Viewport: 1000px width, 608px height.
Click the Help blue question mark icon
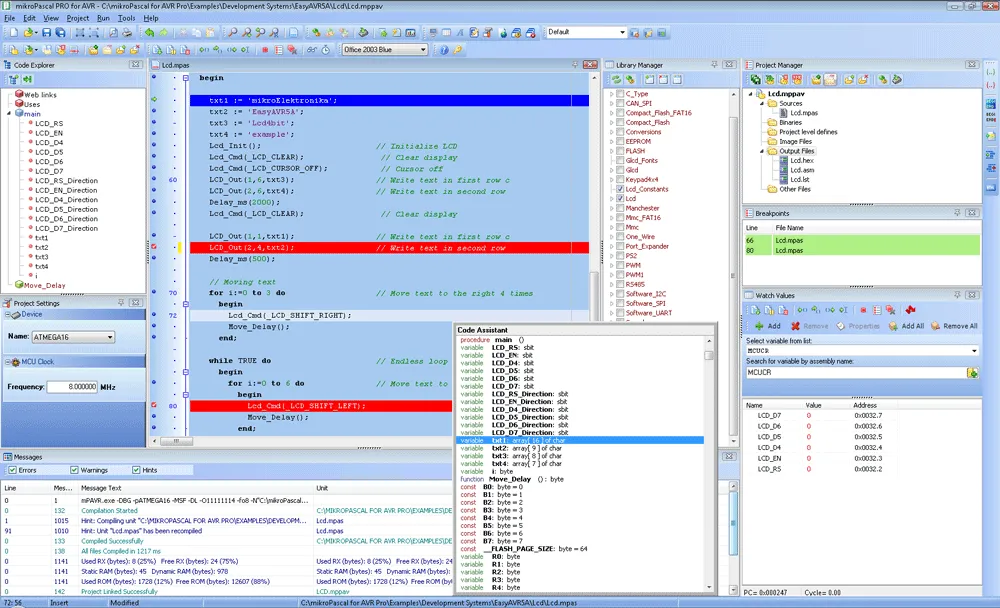(444, 49)
